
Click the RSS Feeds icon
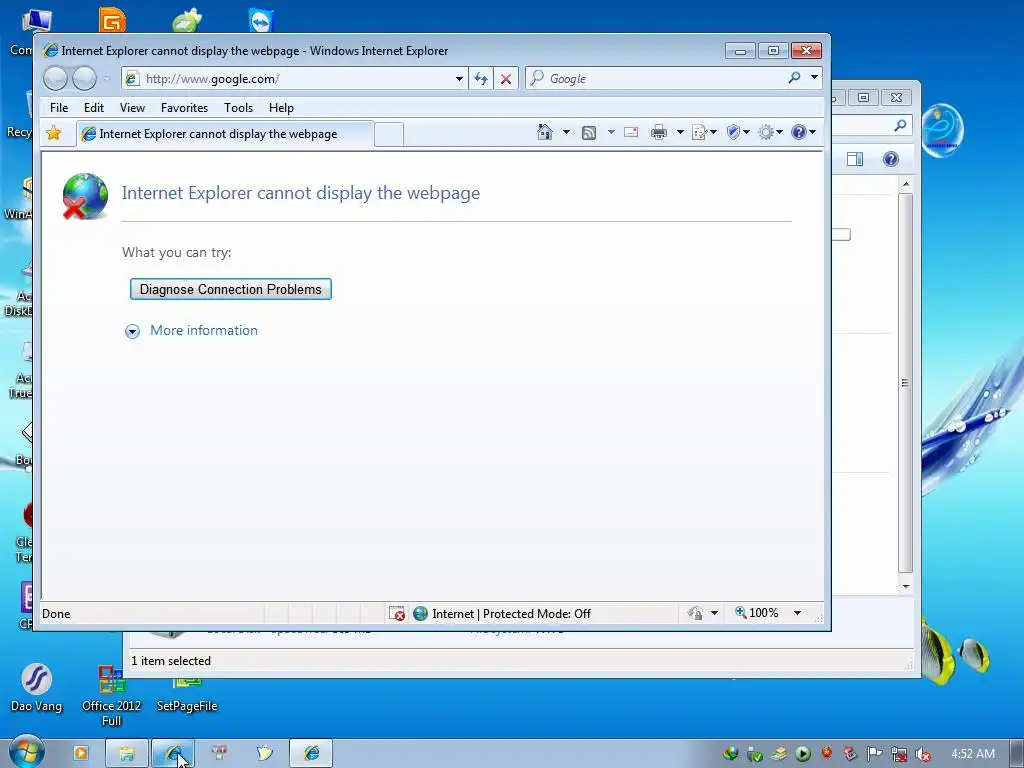click(x=588, y=133)
